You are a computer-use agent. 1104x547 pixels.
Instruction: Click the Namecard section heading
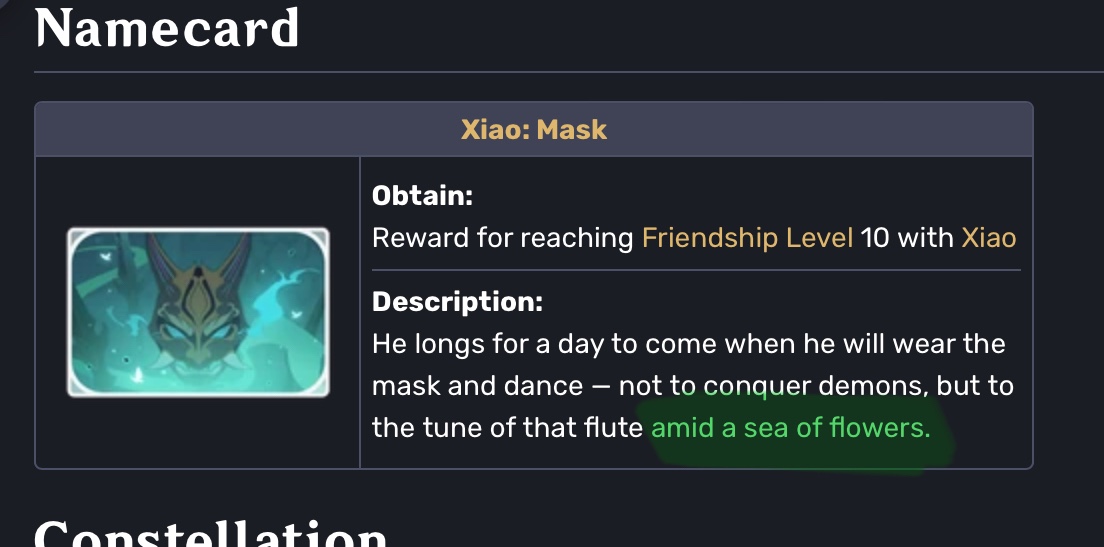point(167,28)
